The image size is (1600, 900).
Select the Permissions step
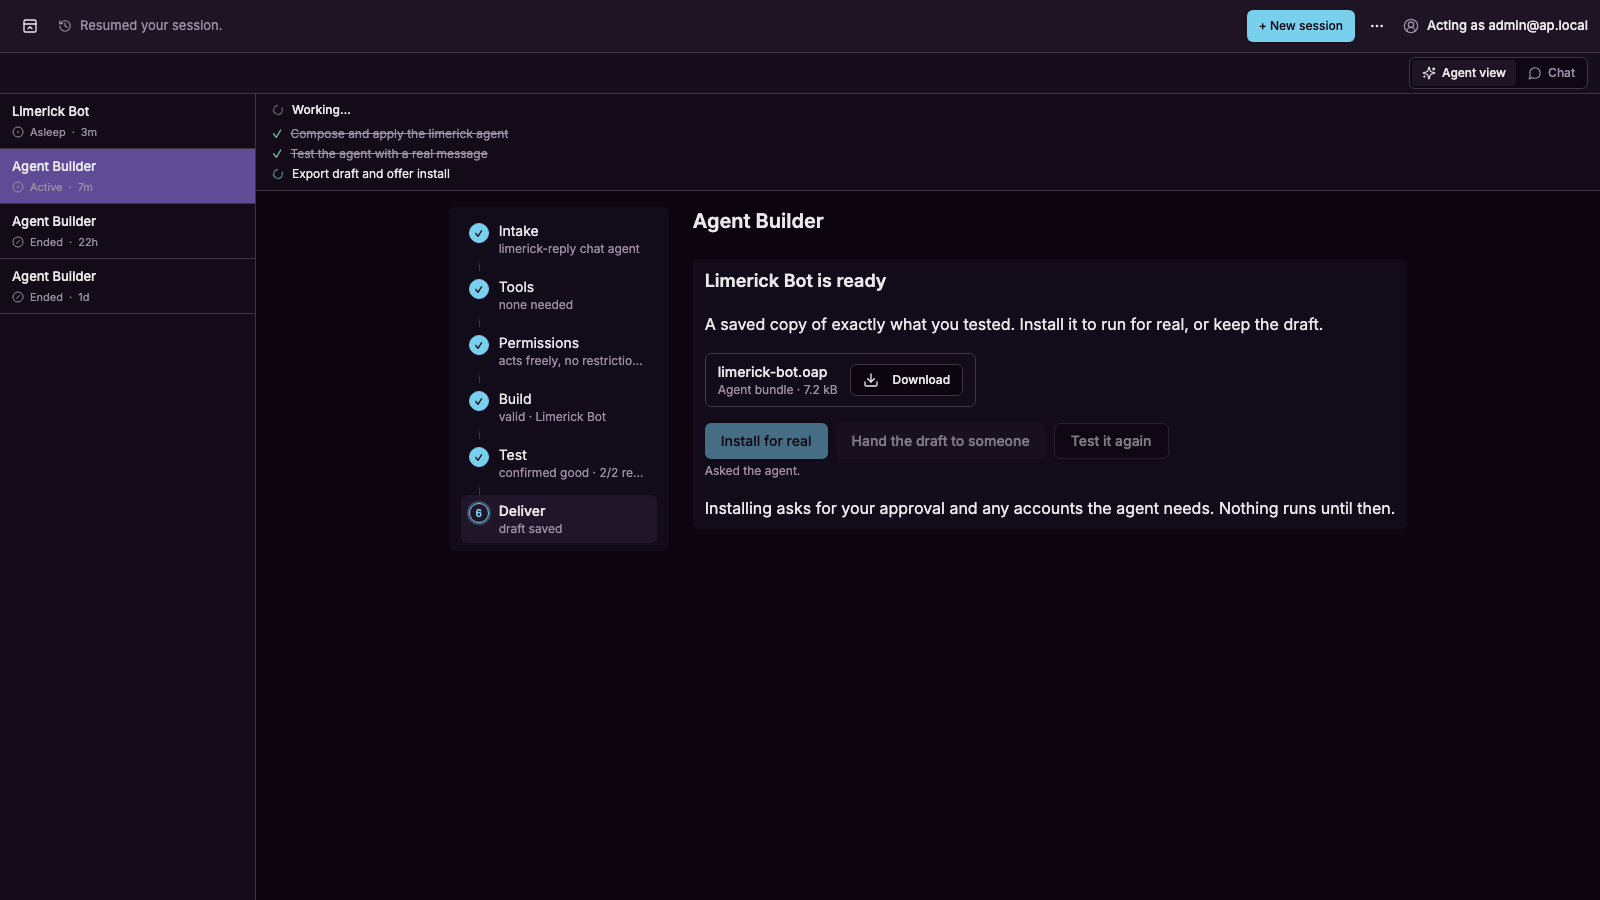click(x=558, y=351)
